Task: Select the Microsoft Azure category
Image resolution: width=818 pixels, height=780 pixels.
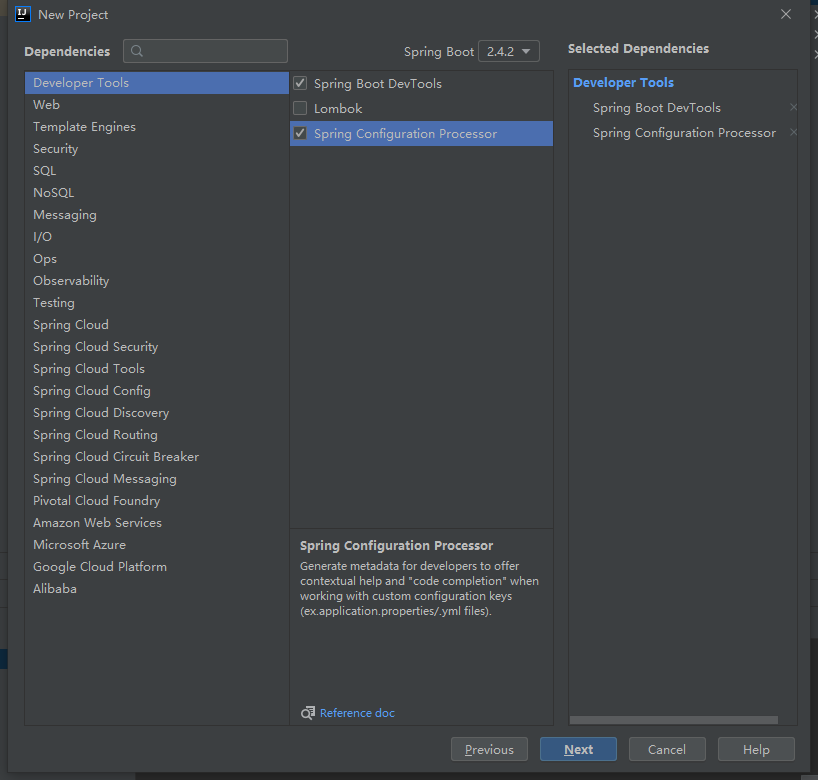Action: click(157, 545)
